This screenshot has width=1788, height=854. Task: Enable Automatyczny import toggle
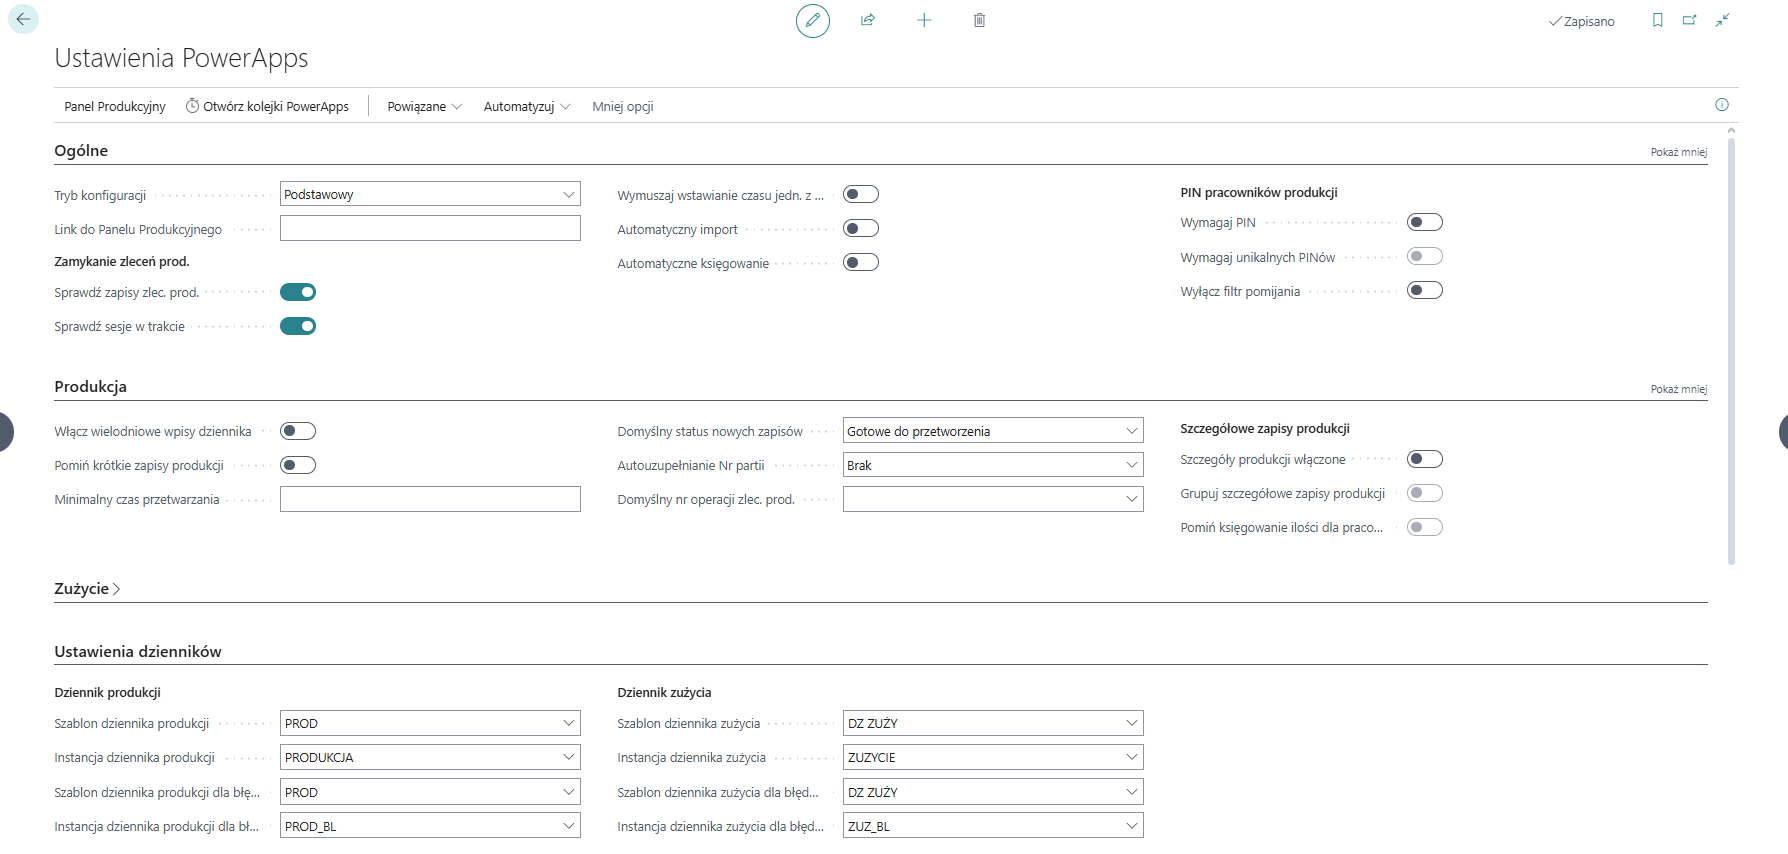(x=860, y=229)
